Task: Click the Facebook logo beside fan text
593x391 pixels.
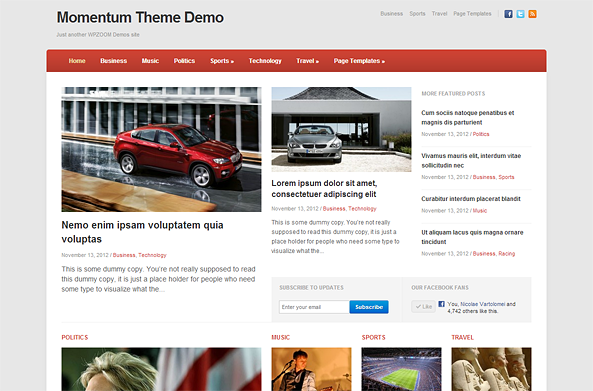Action: (441, 304)
